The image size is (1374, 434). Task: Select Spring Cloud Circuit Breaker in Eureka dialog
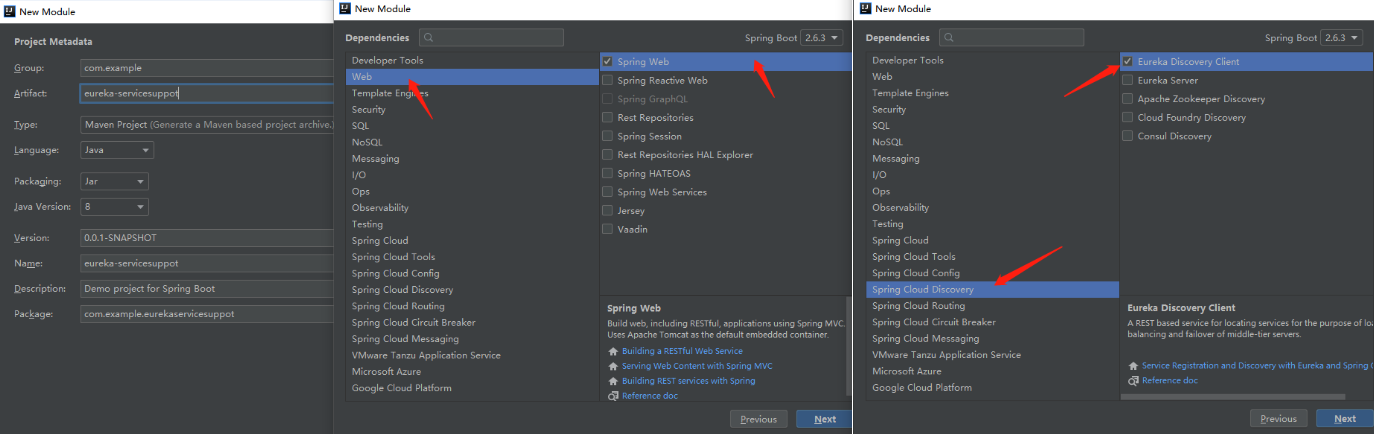point(992,322)
